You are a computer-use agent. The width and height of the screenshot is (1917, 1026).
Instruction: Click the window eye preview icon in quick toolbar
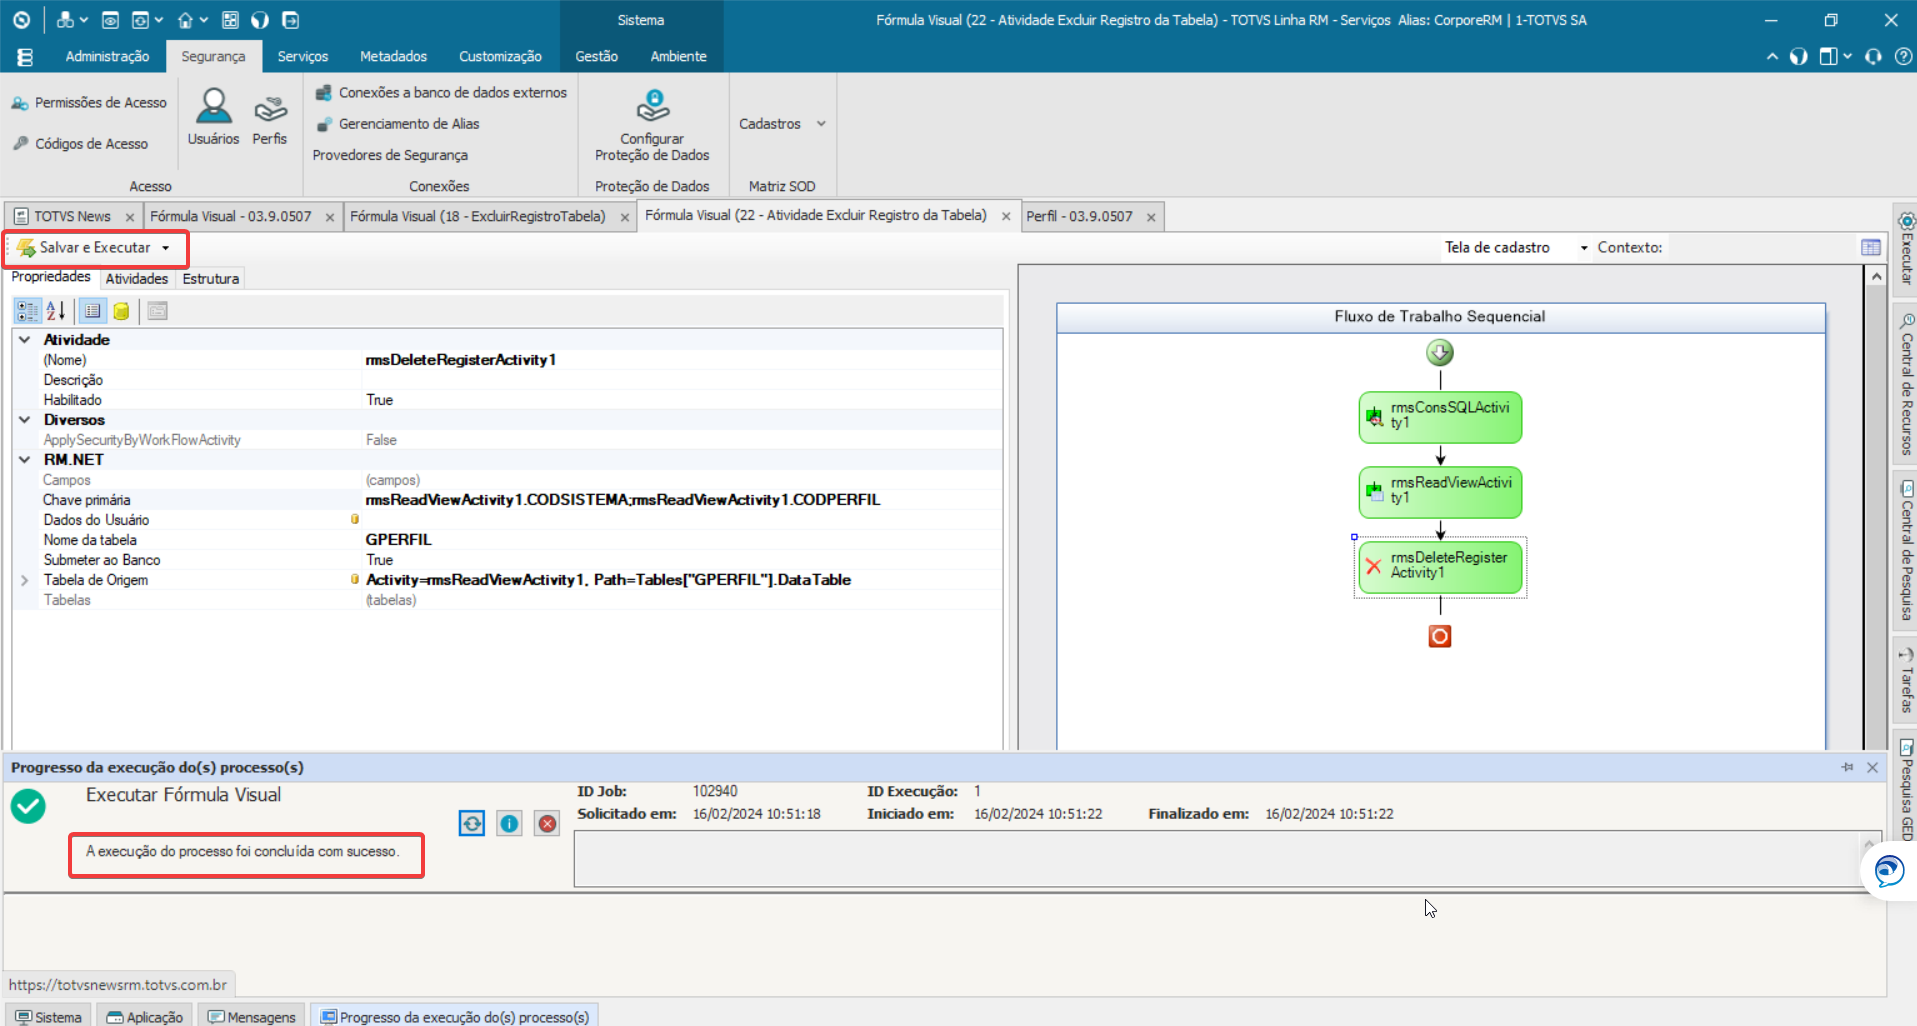click(111, 20)
